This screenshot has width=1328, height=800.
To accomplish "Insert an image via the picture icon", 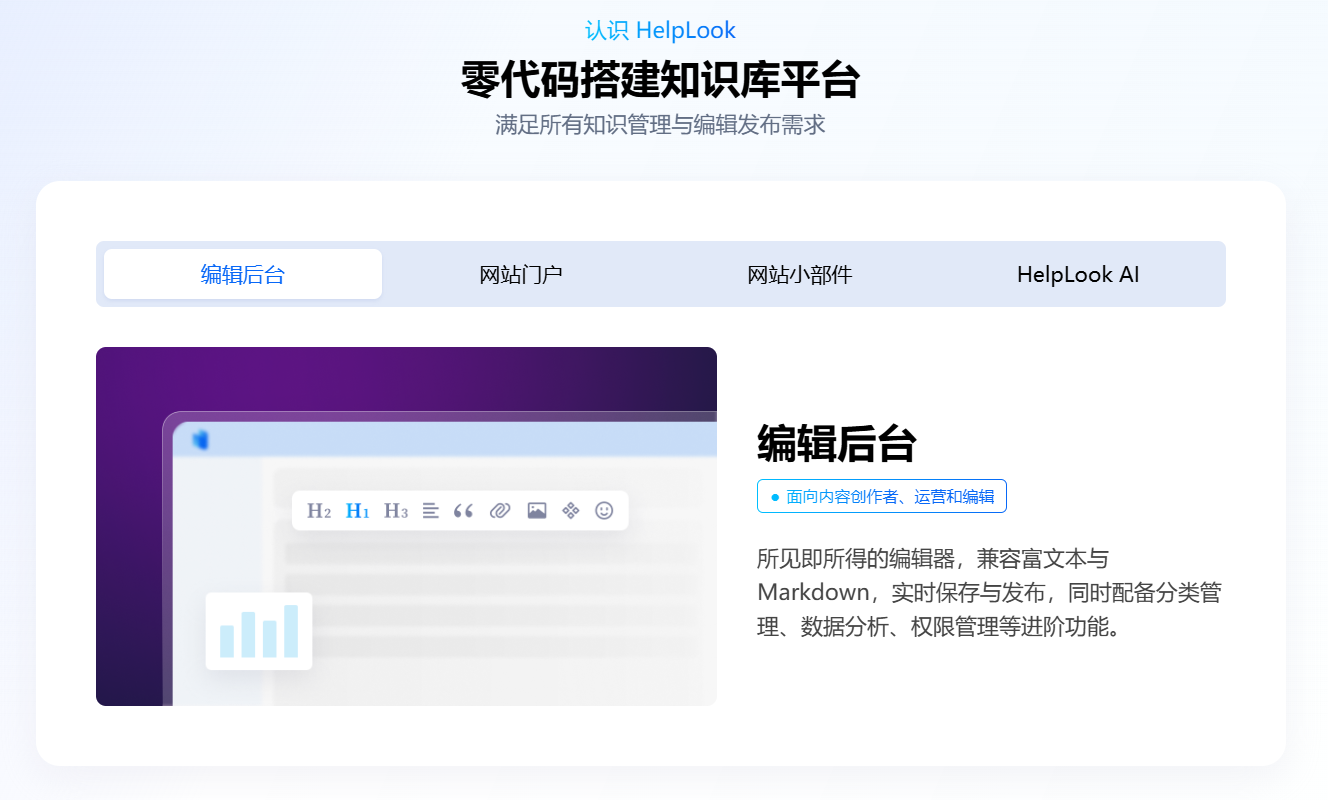I will (537, 510).
